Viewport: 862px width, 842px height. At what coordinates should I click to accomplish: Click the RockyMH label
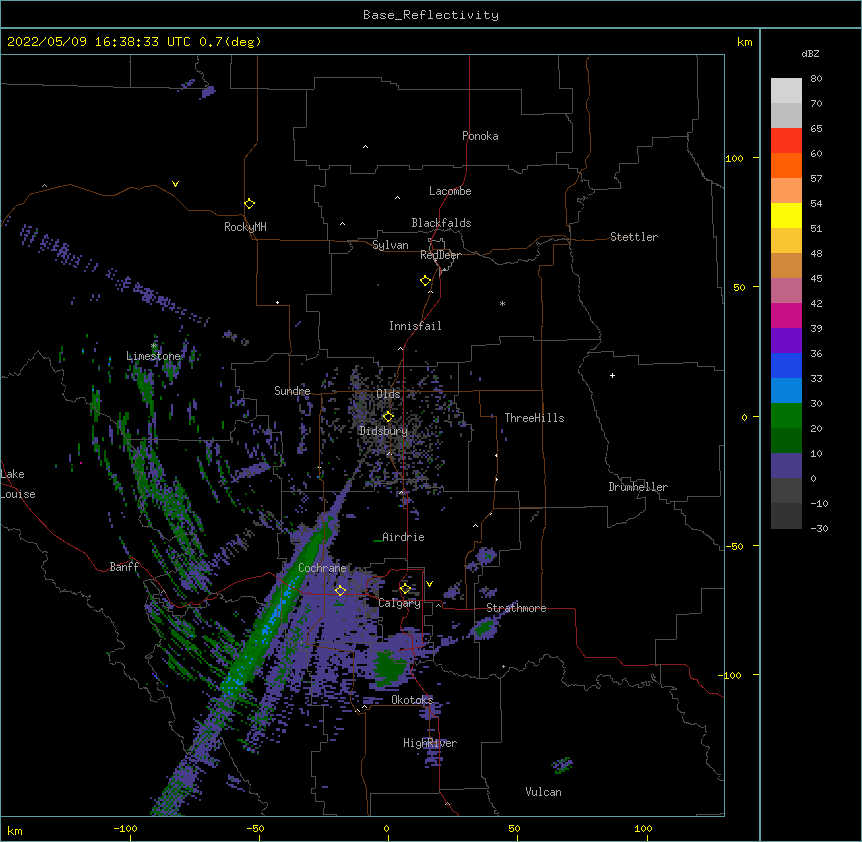pyautogui.click(x=245, y=227)
